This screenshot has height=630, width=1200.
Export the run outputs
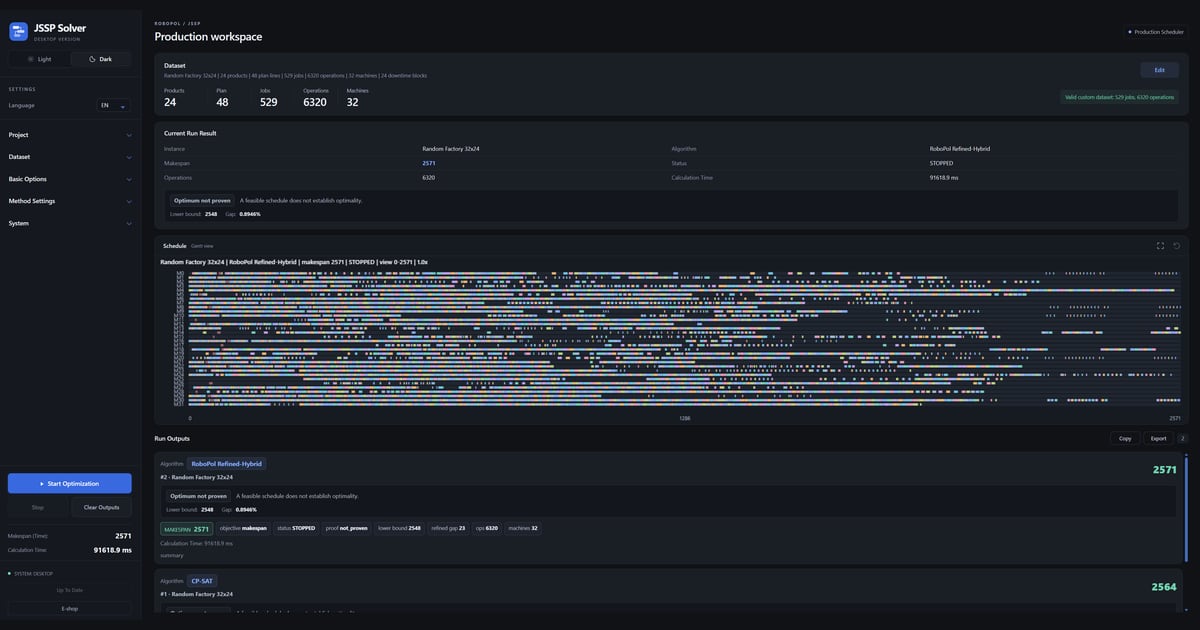1158,438
